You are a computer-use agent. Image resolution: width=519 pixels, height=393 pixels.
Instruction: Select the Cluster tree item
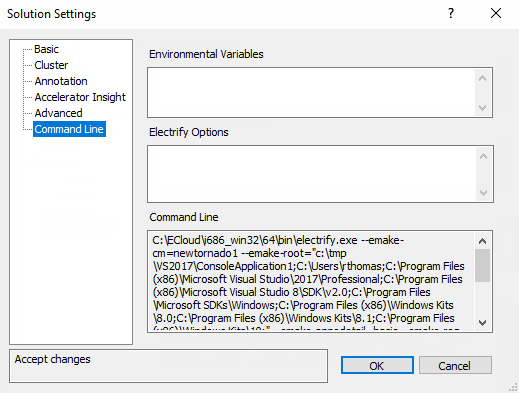(51, 65)
